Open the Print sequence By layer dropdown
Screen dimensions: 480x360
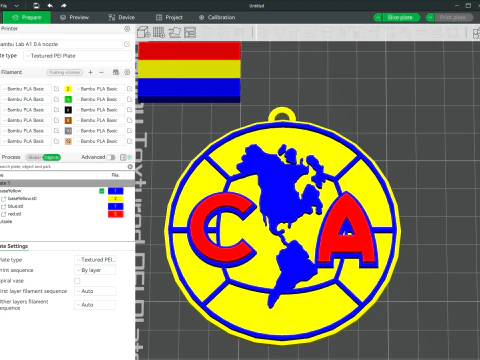coord(95,270)
